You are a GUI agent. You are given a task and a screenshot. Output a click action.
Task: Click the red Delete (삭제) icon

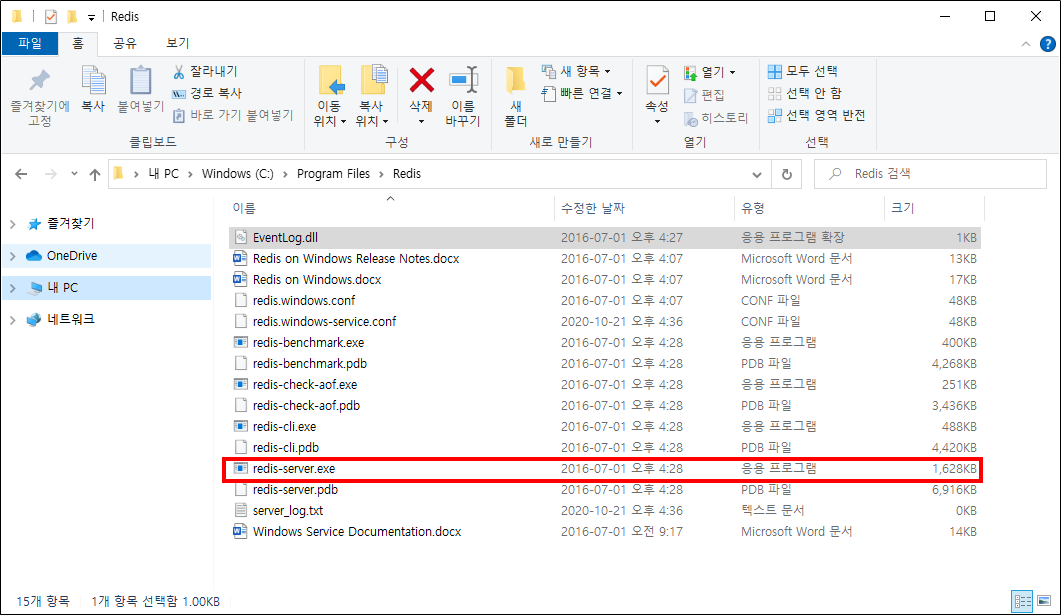click(x=421, y=81)
